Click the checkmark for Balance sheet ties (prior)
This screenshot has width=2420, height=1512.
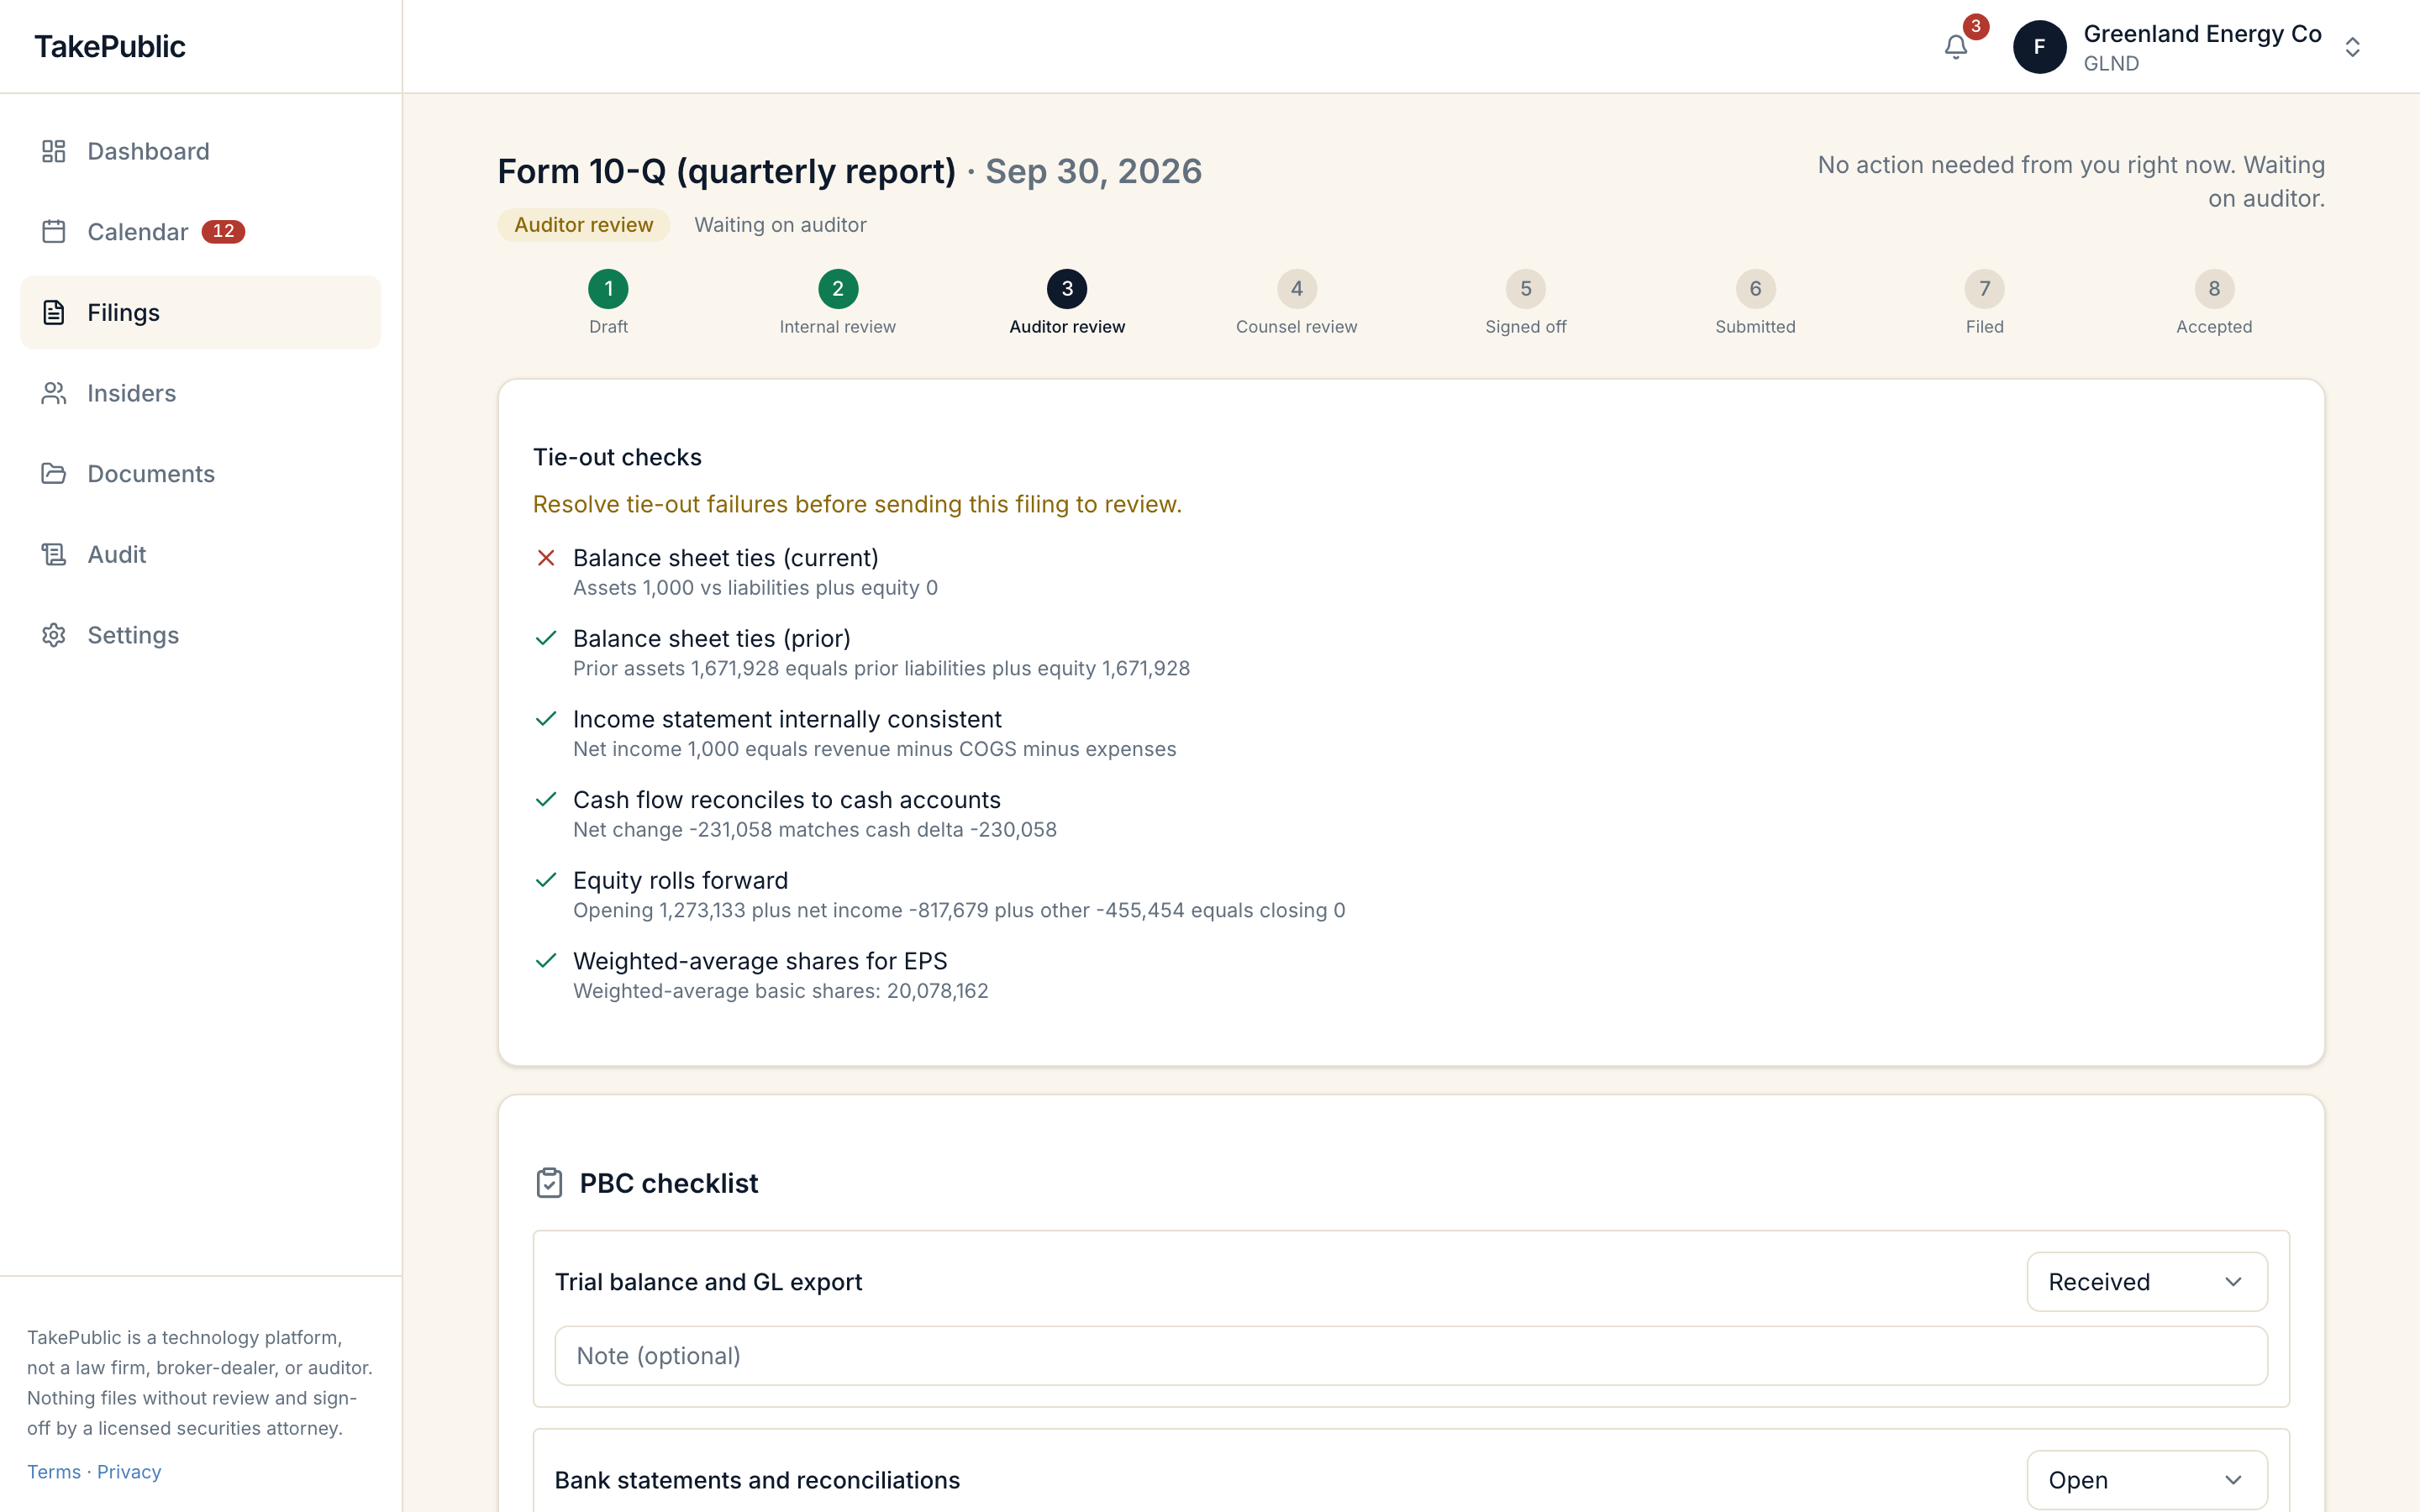click(546, 638)
